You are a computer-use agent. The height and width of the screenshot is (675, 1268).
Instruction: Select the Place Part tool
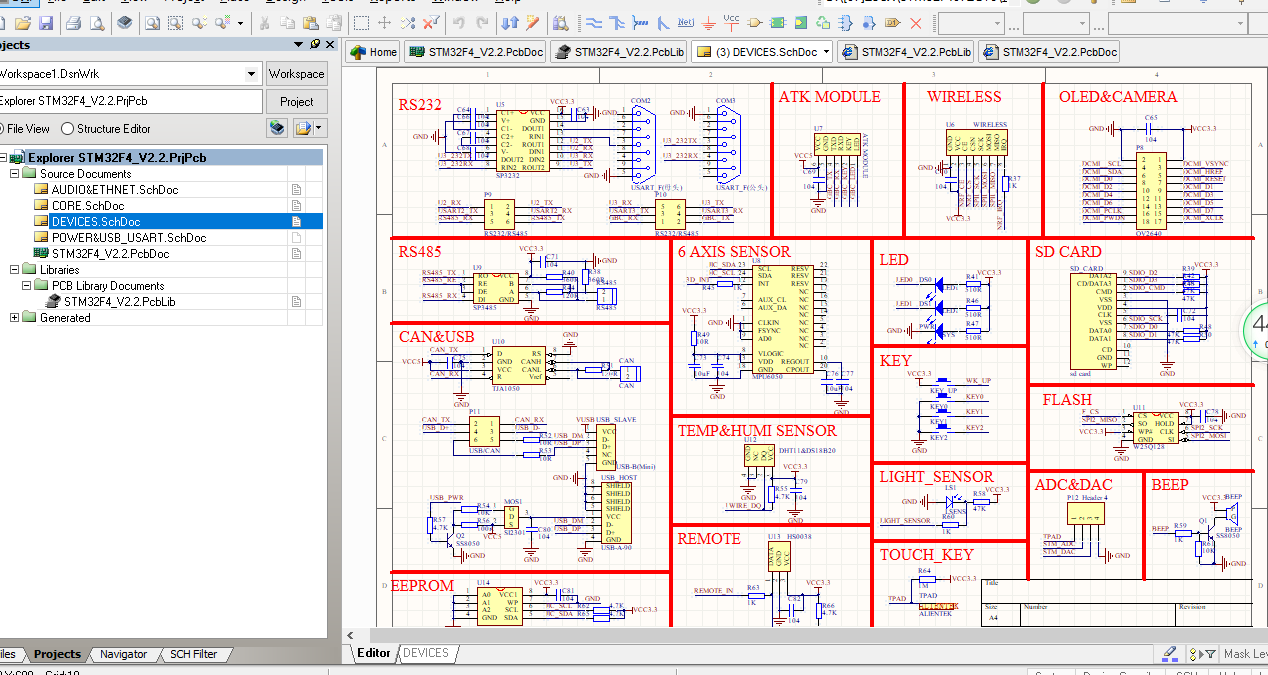755,22
